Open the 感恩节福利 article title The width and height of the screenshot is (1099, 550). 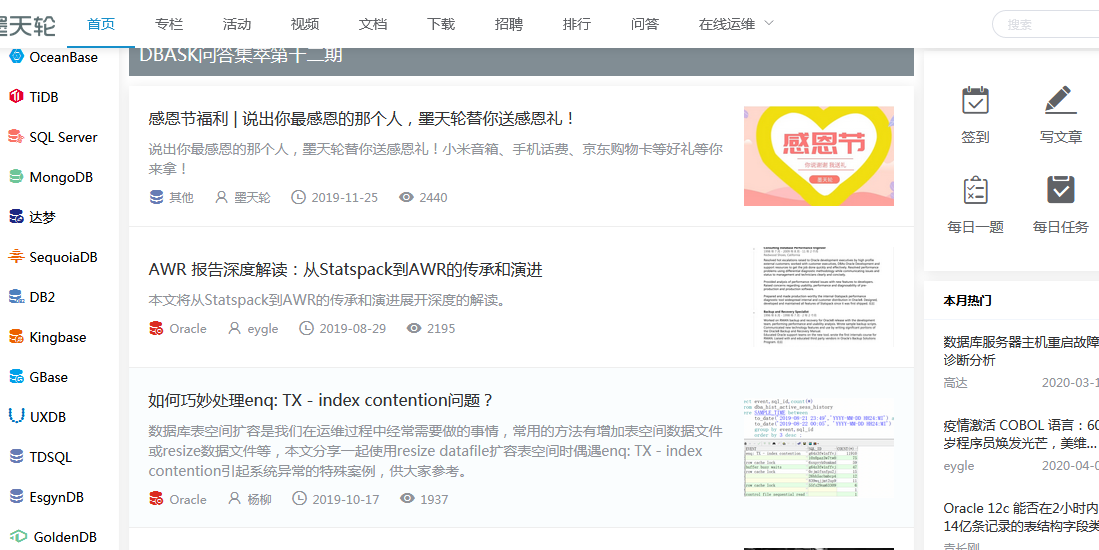(362, 118)
